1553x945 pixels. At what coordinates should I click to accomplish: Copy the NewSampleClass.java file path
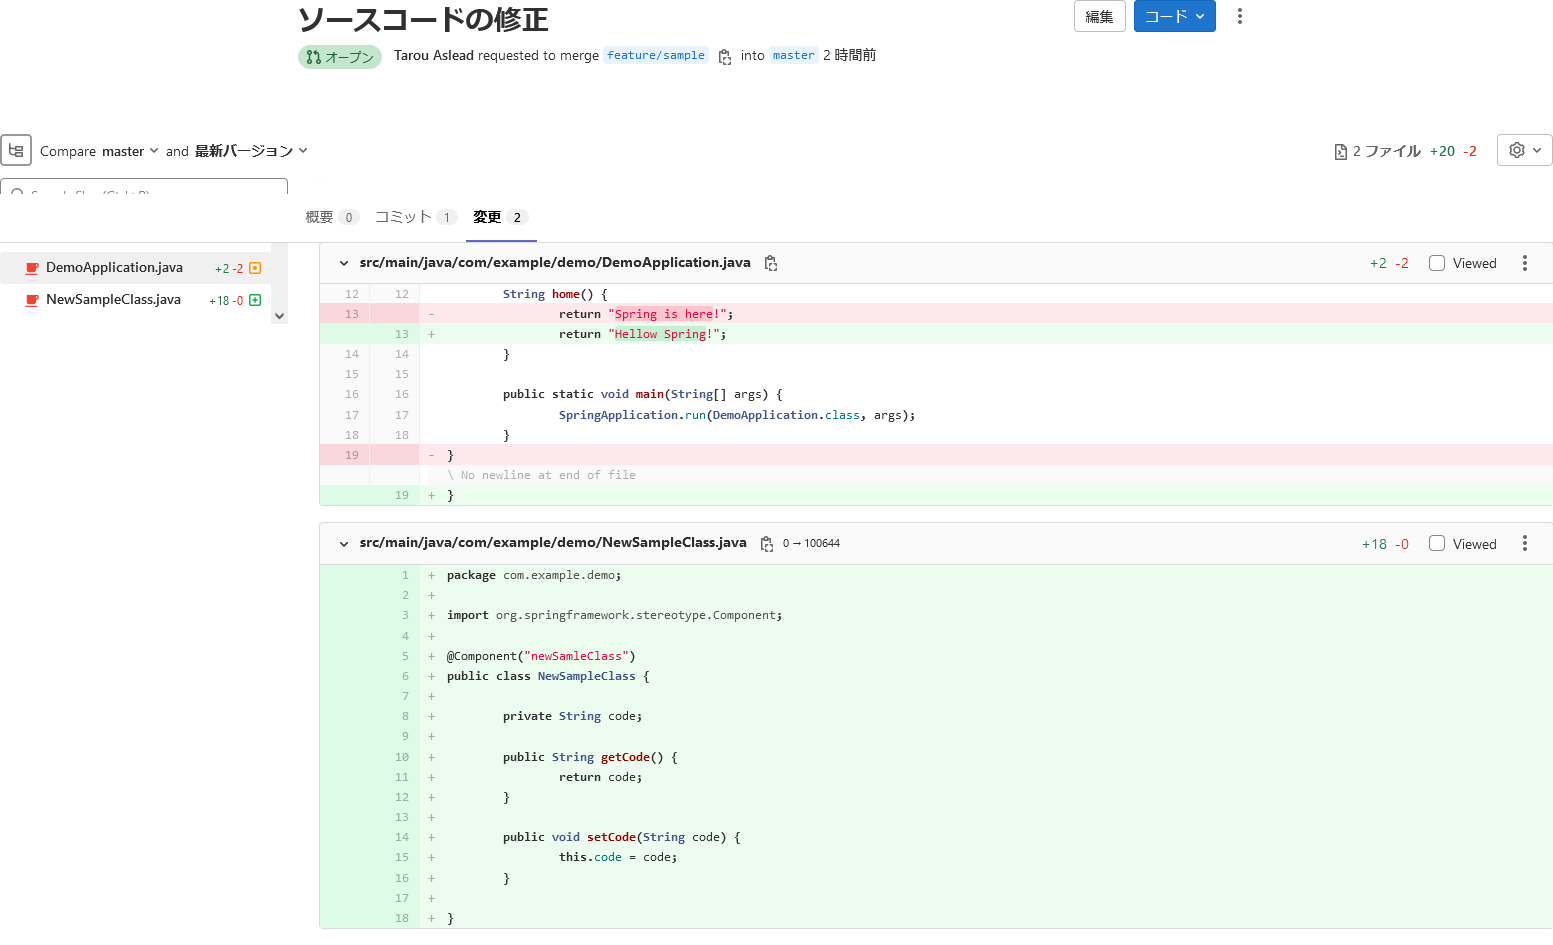coord(767,544)
